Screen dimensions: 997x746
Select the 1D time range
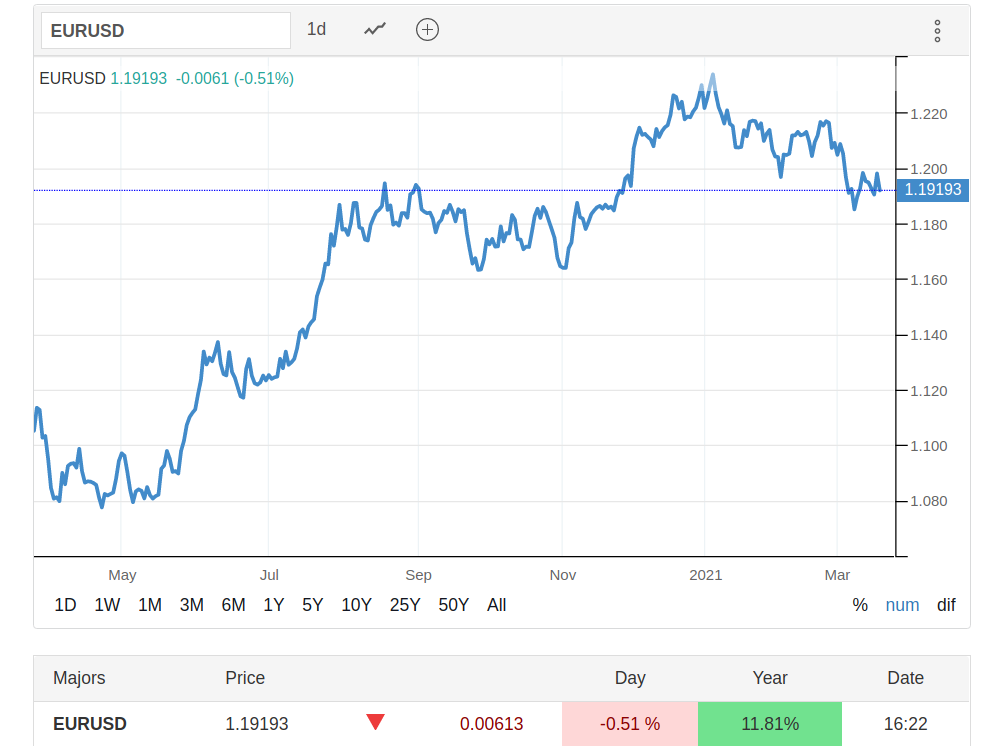coord(65,605)
